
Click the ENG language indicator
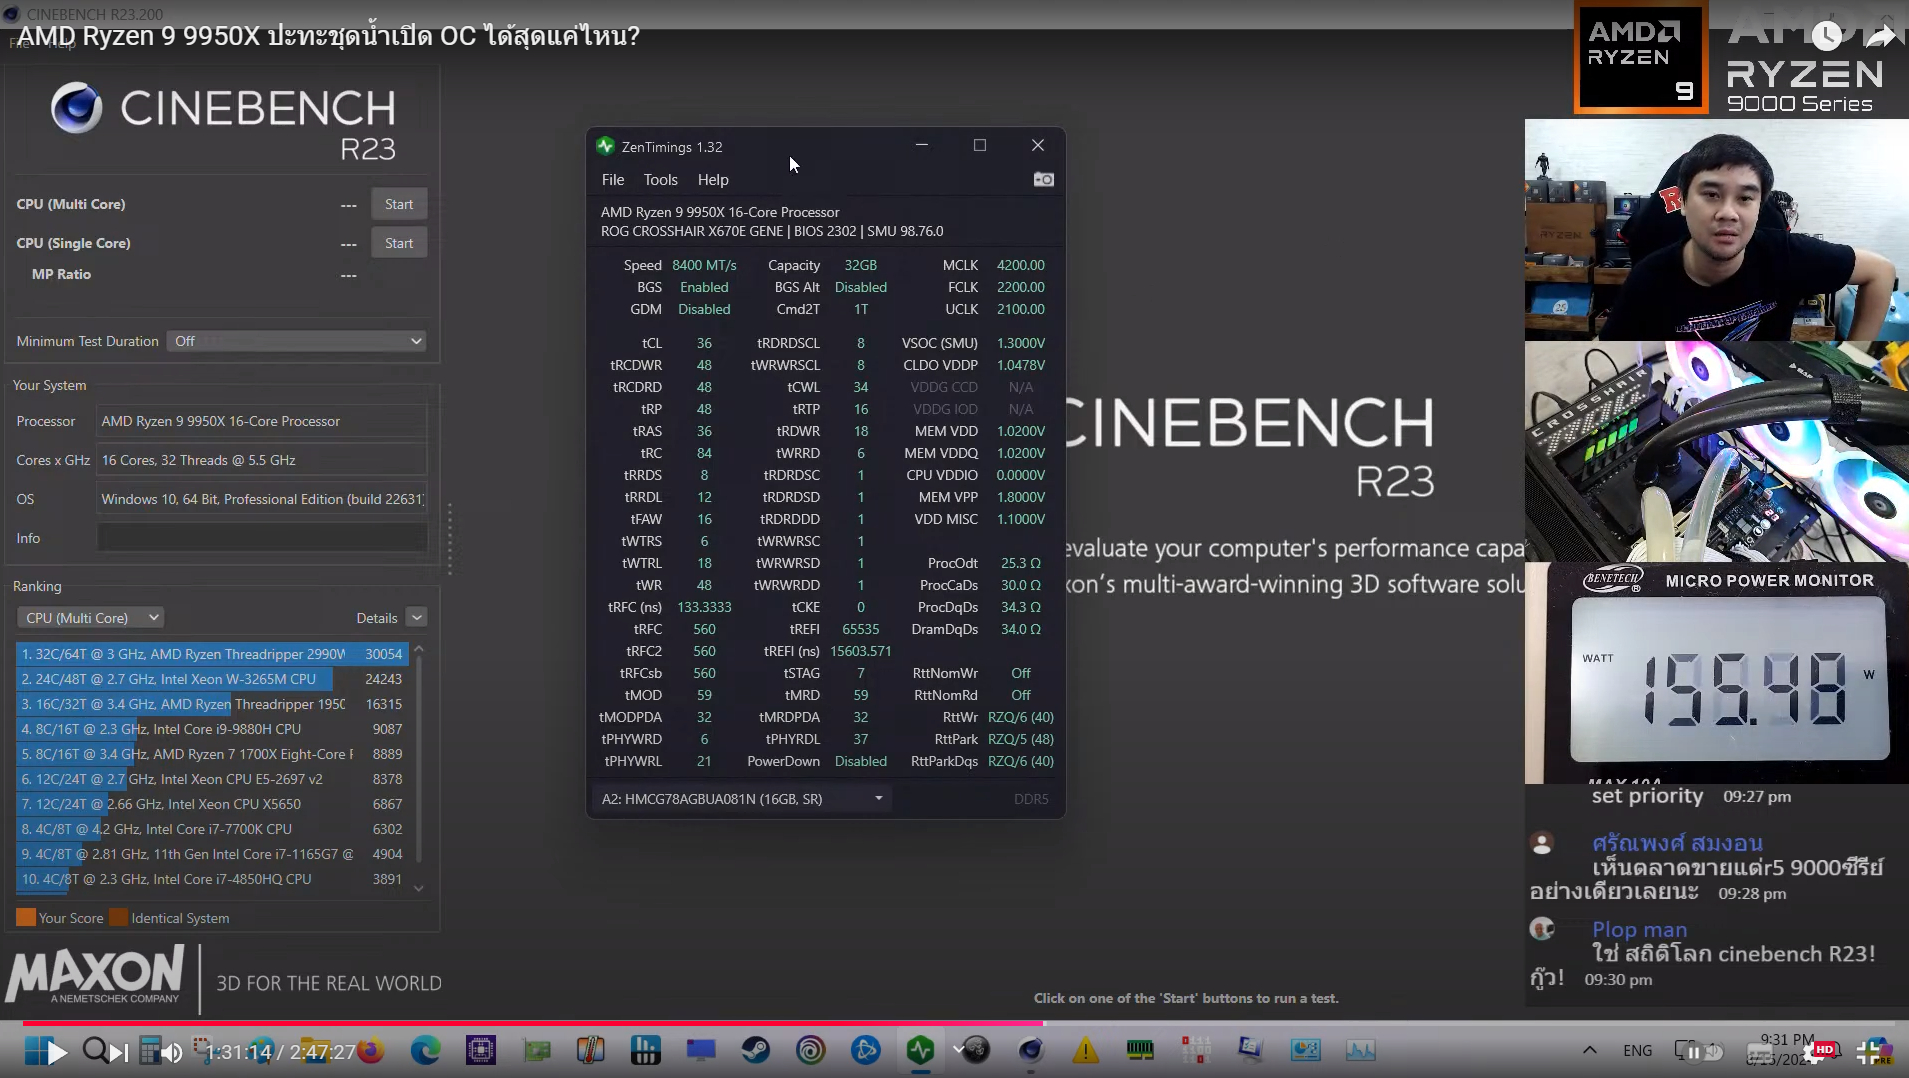[x=1637, y=1050]
